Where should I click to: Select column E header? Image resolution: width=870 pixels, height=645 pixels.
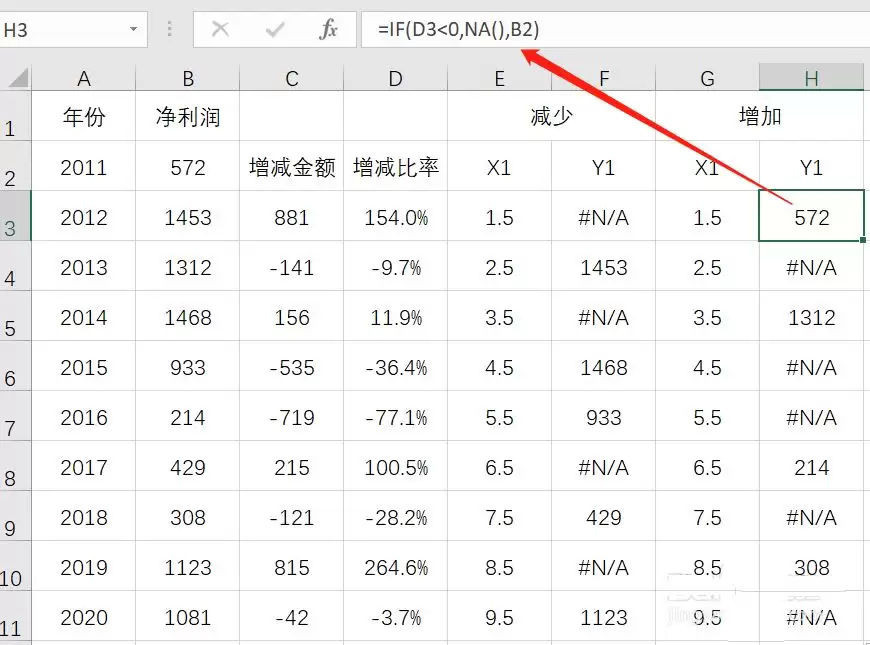coord(499,78)
